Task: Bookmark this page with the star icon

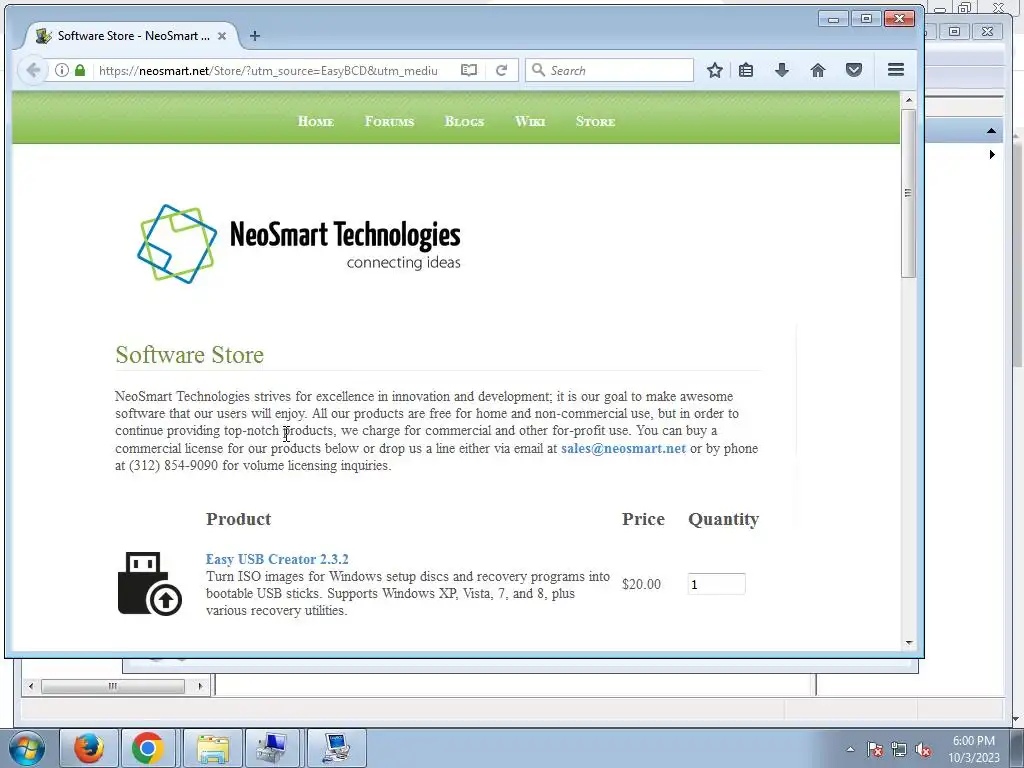Action: [714, 70]
